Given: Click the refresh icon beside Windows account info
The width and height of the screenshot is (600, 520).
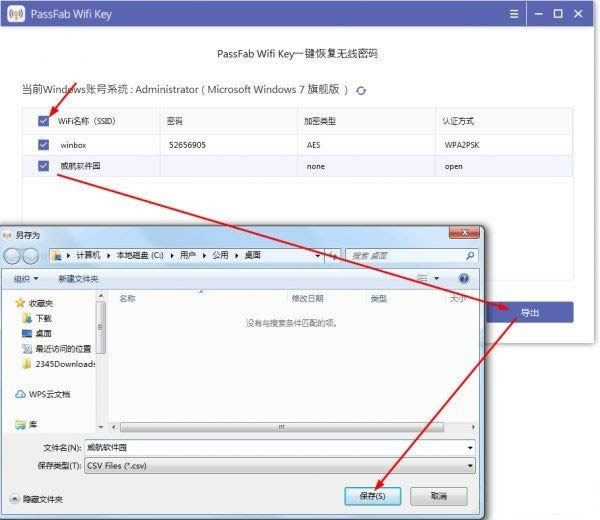Looking at the screenshot, I should pyautogui.click(x=361, y=91).
